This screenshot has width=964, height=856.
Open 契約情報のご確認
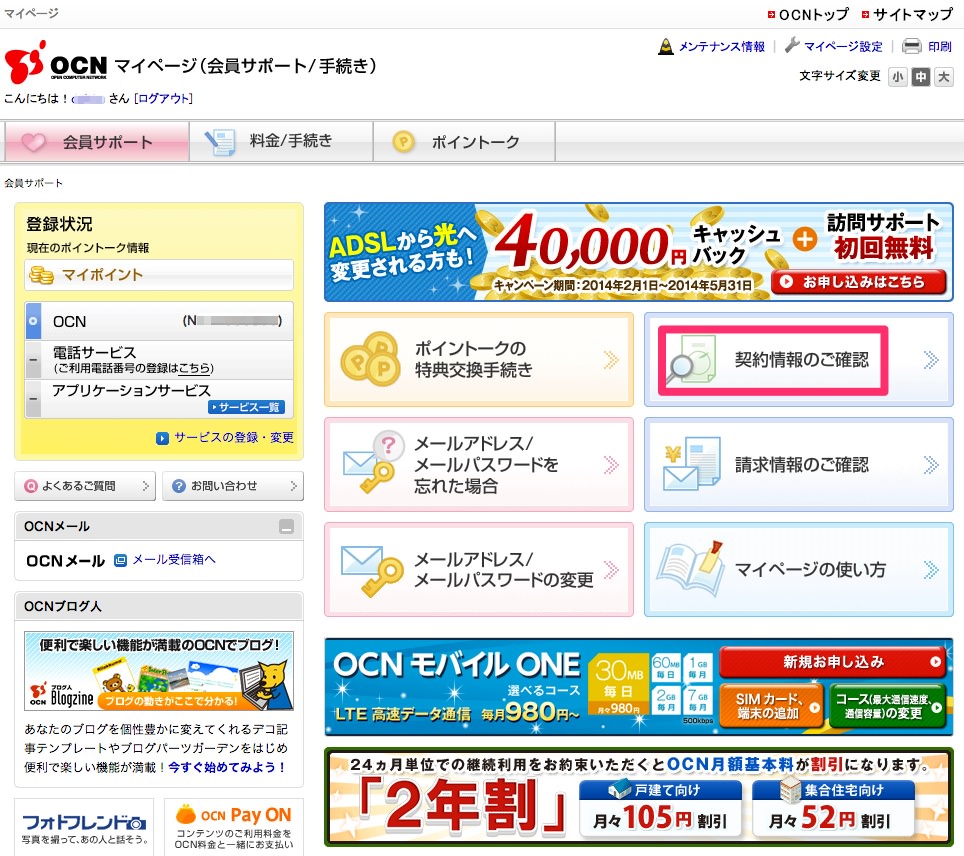799,359
